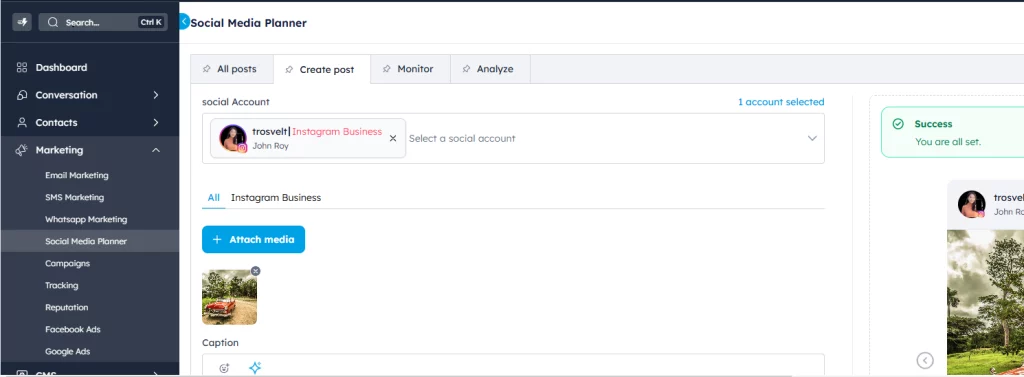Click previous arrow on post preview
This screenshot has width=1024, height=377.
pyautogui.click(x=925, y=360)
